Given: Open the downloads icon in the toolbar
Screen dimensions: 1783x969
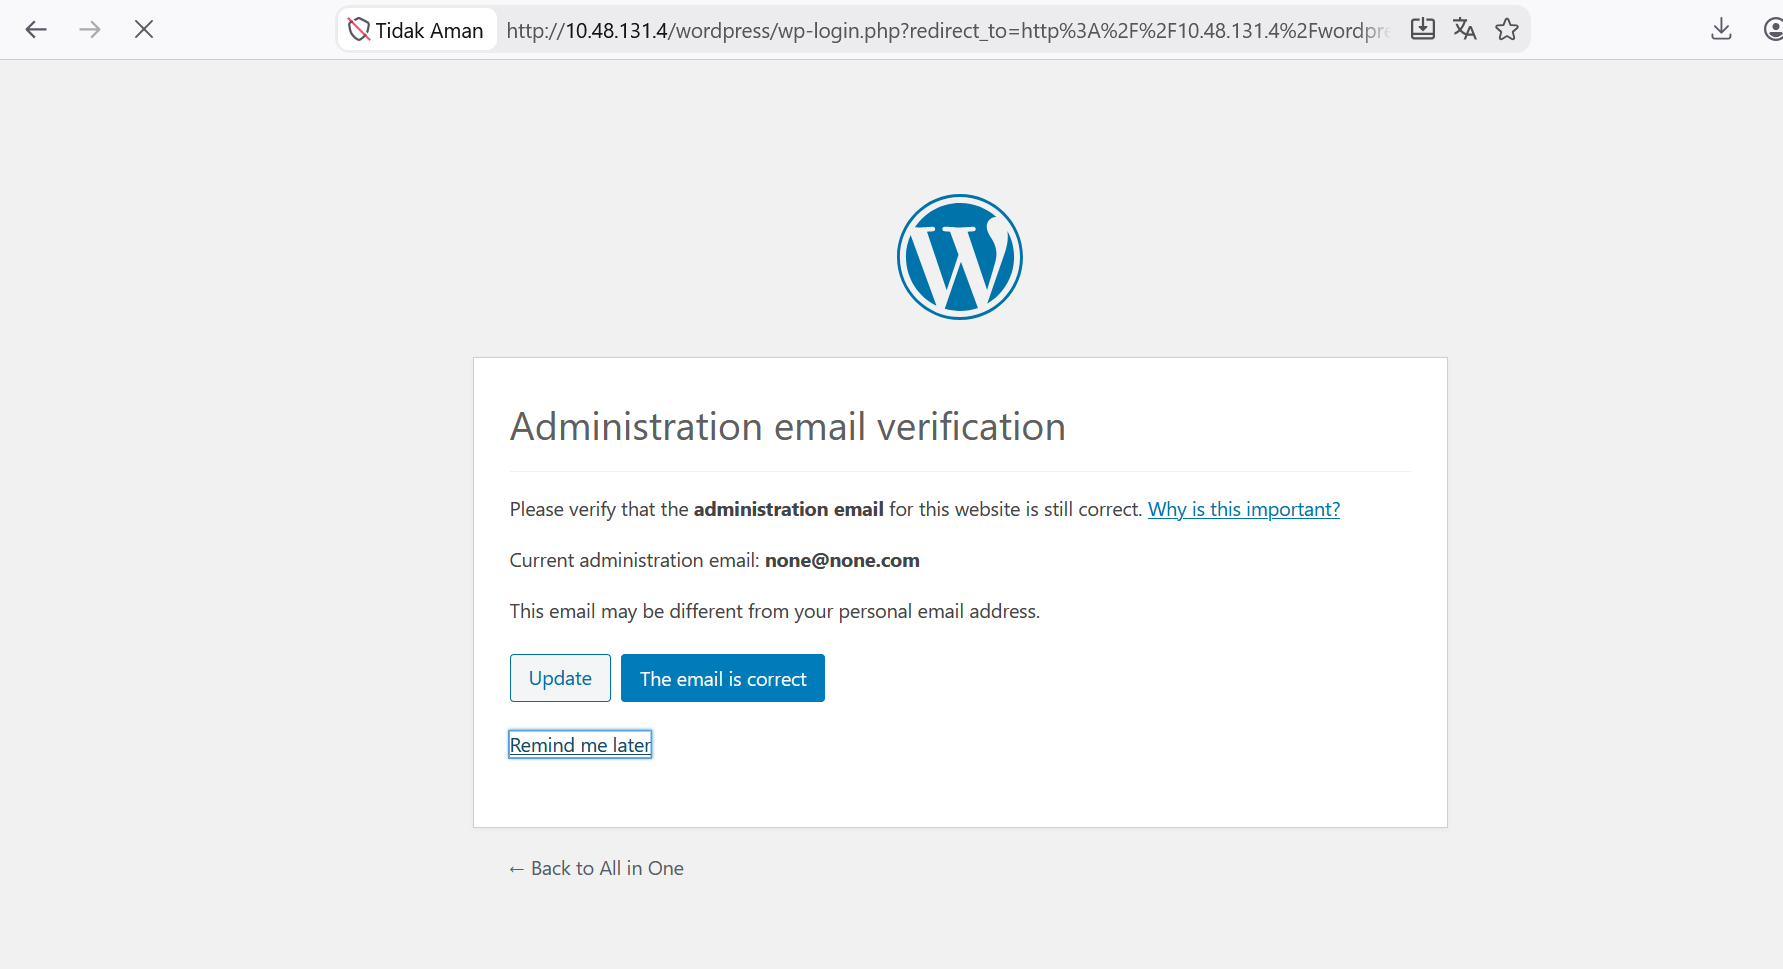Looking at the screenshot, I should pyautogui.click(x=1721, y=30).
